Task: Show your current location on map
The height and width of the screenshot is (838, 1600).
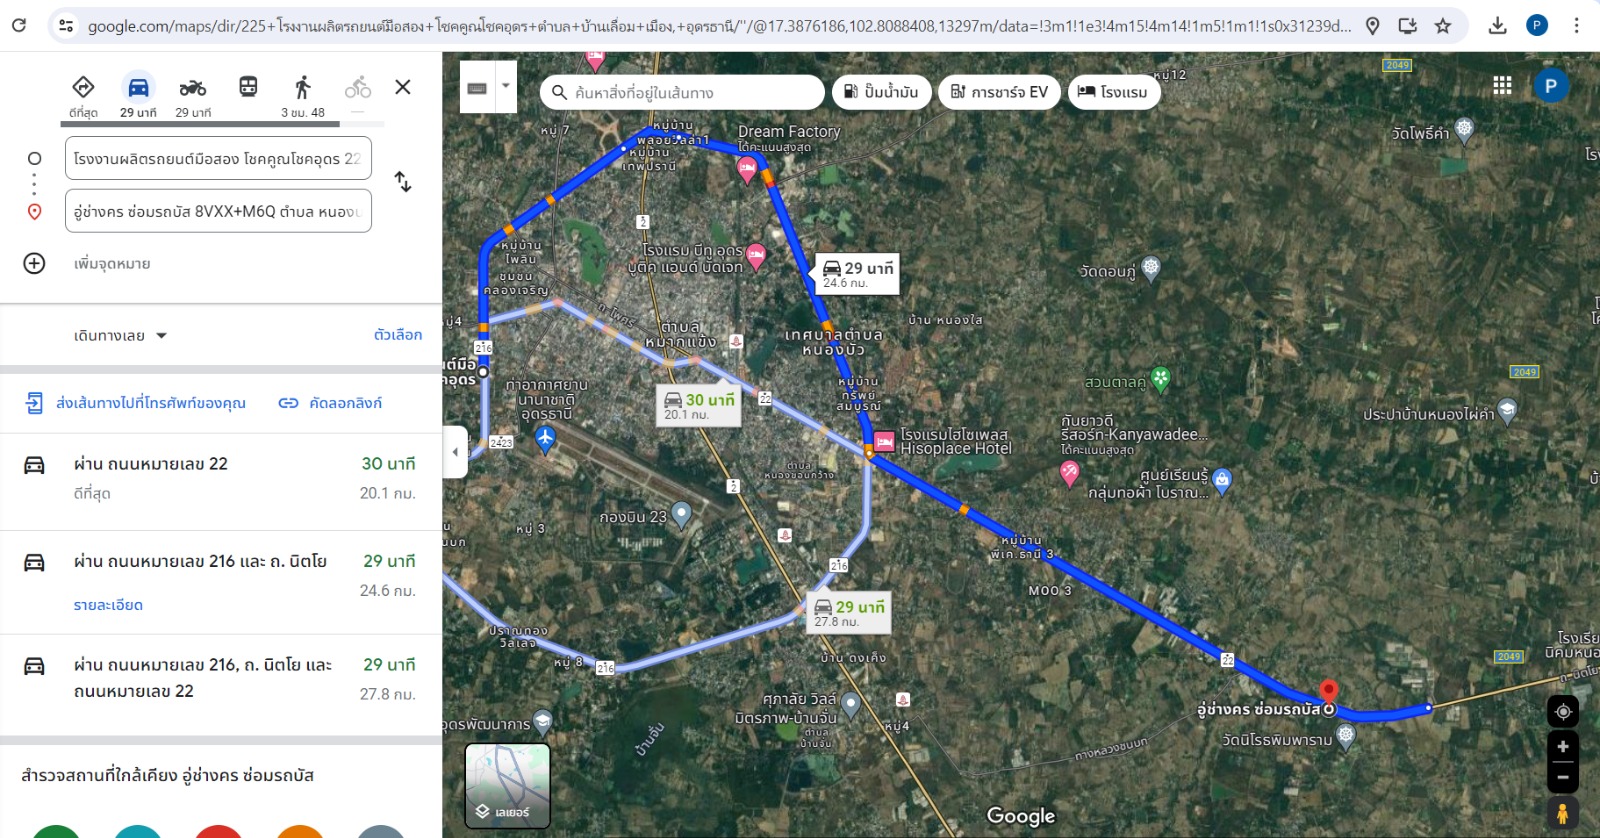Action: pos(1563,711)
